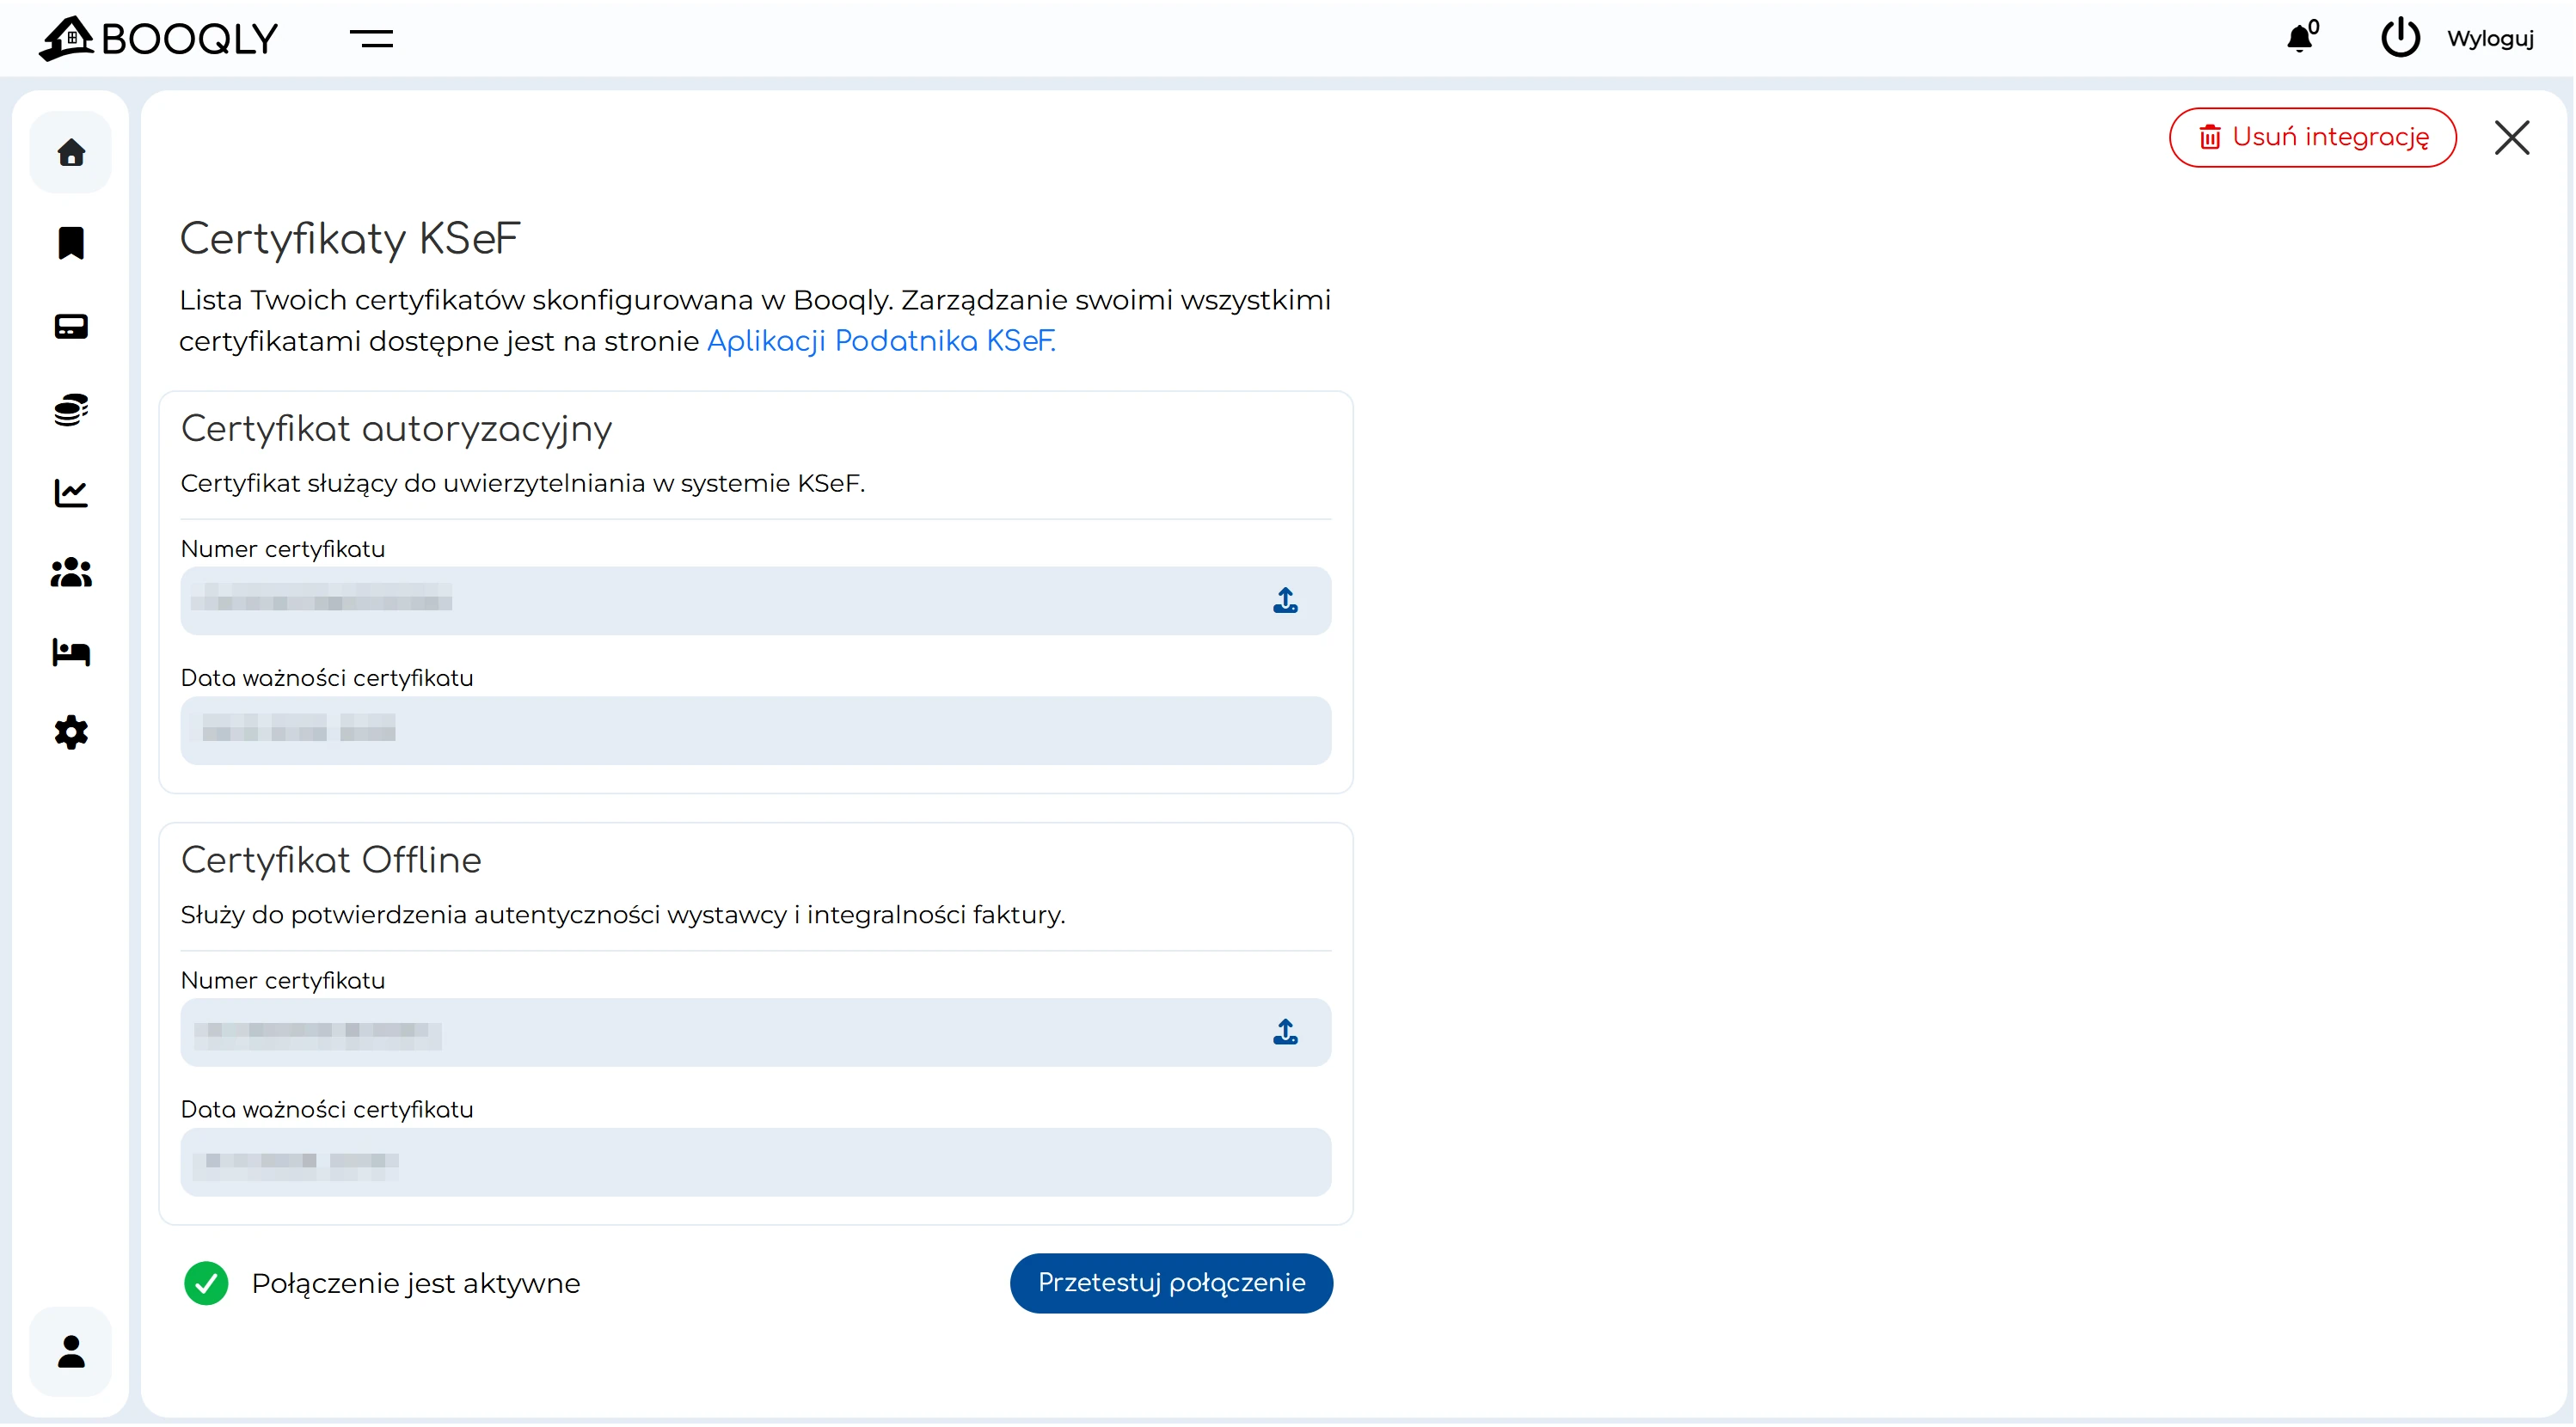Screen dimensions: 2576x1427
Task: Open the card payments sidebar icon
Action: (71, 326)
